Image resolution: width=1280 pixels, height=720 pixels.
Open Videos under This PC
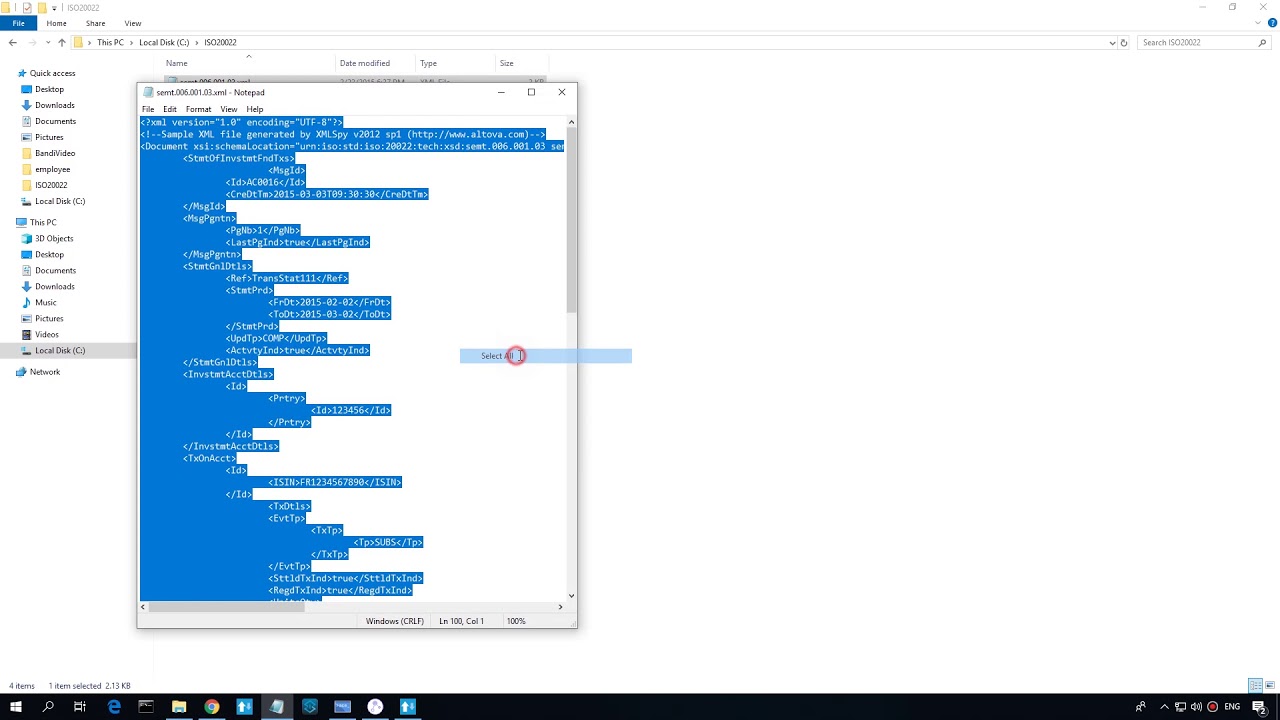pyautogui.click(x=47, y=334)
